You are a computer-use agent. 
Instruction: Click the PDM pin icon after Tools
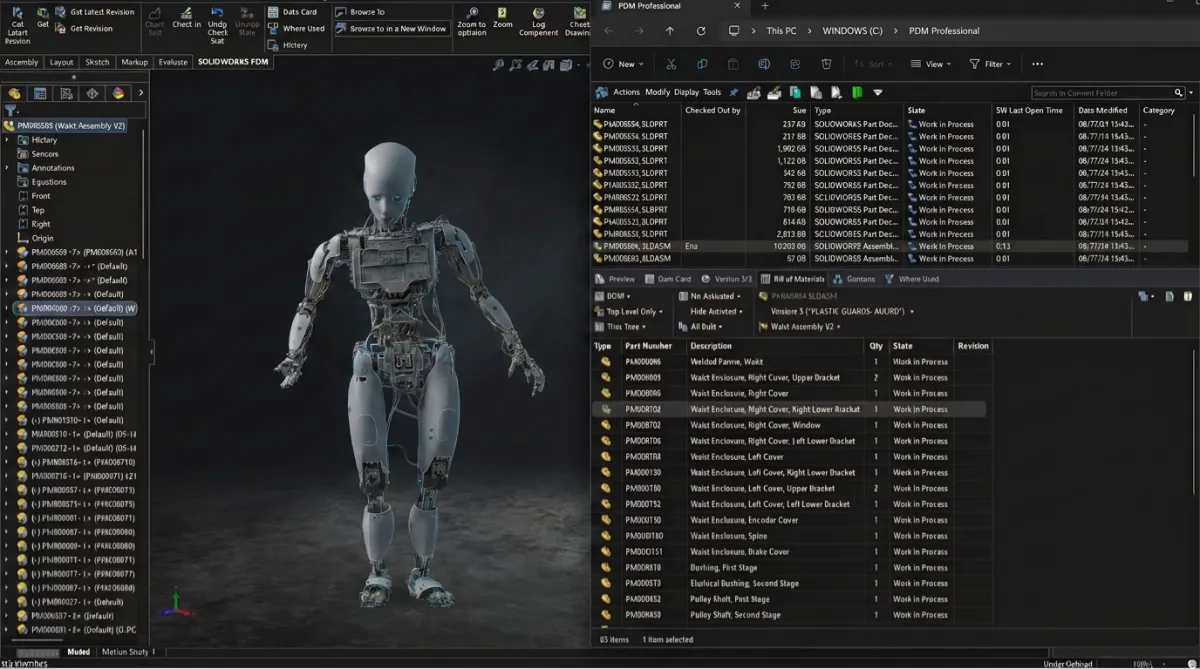click(733, 92)
